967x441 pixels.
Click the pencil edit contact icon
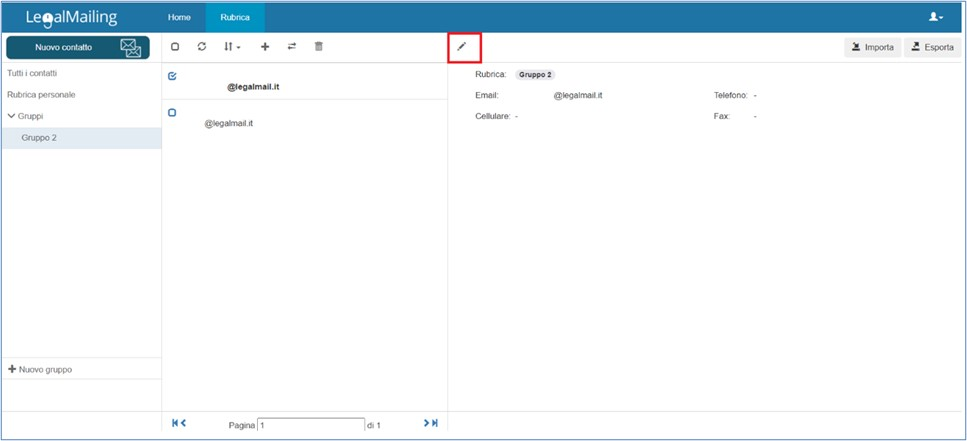(462, 47)
